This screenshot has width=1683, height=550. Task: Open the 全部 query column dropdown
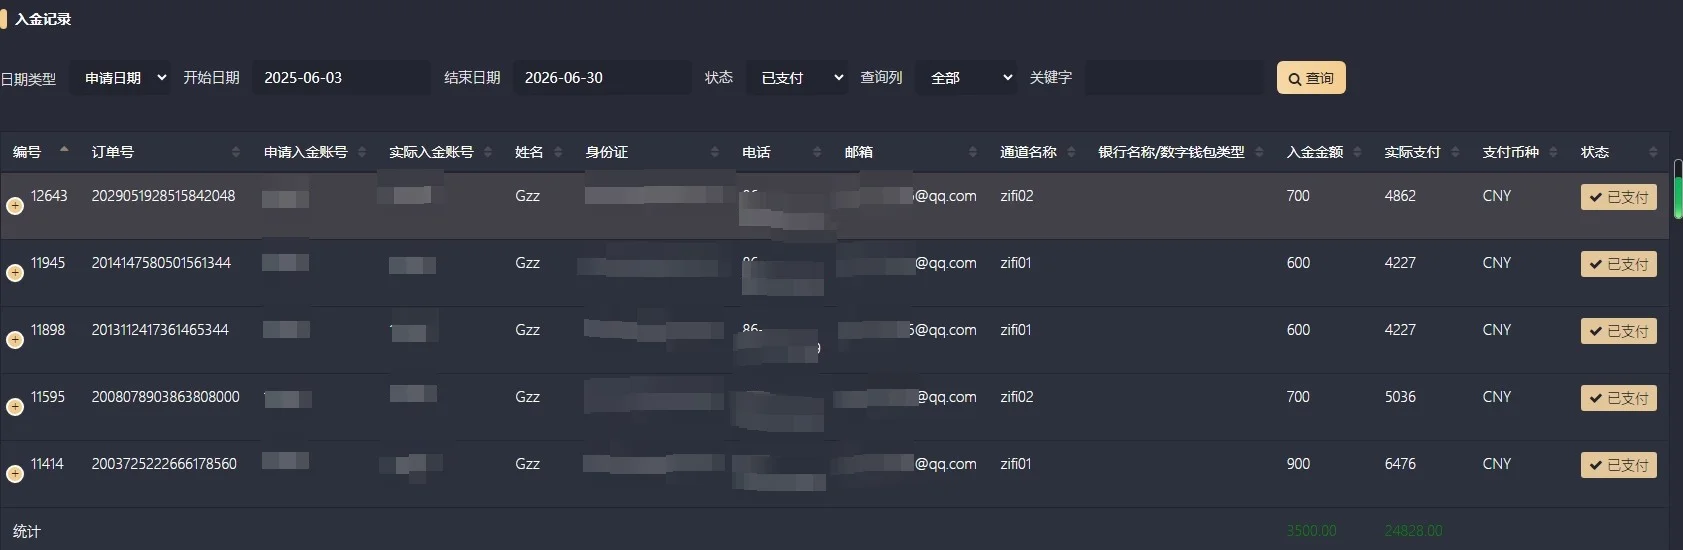(966, 78)
